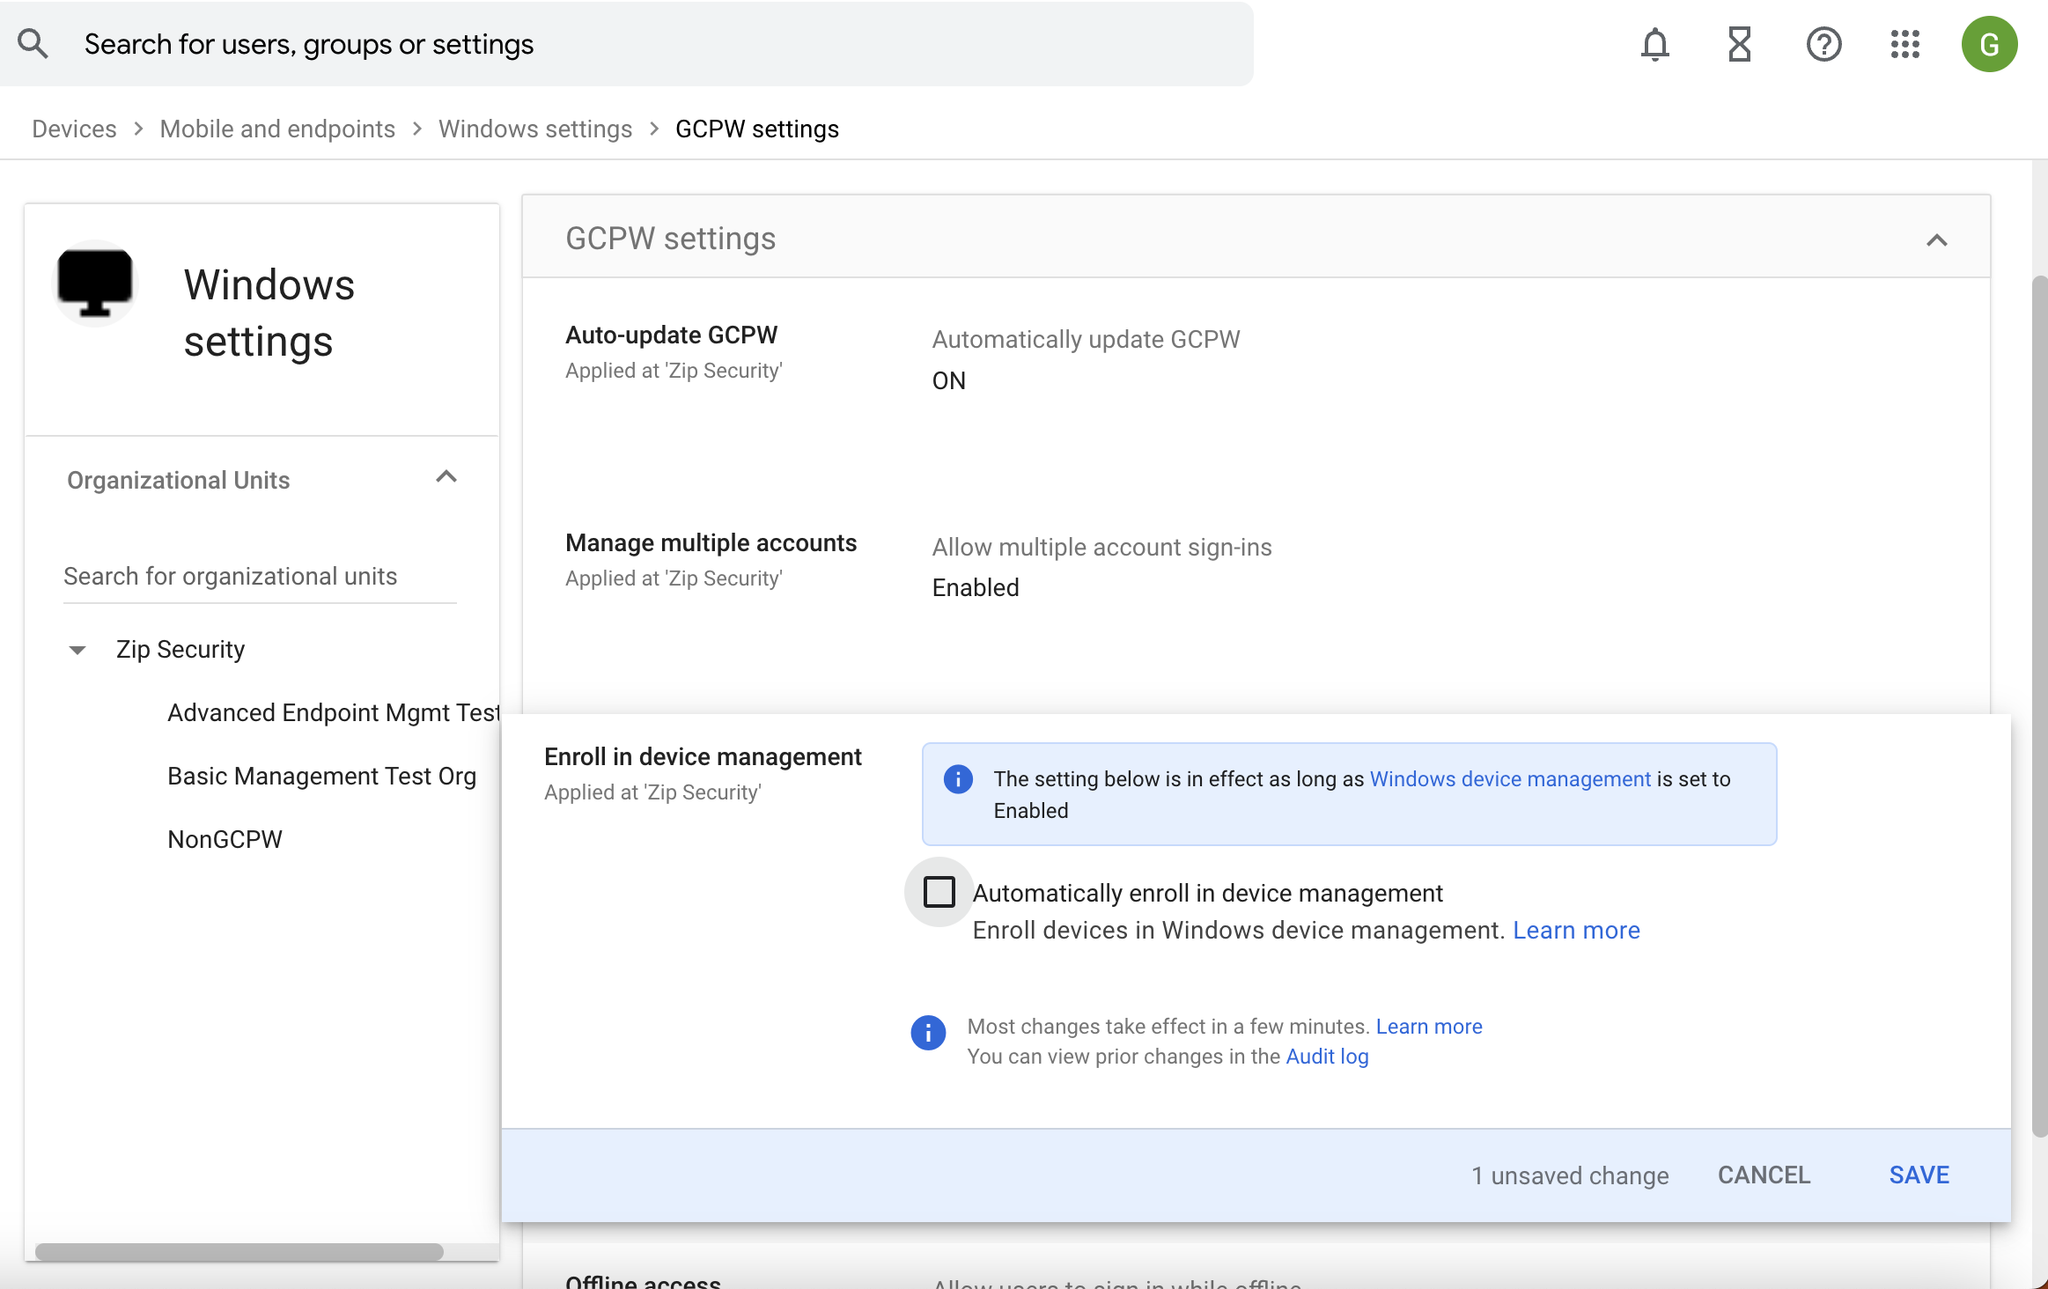Screen dimensions: 2048x1289
Task: Click the CANCEL button
Action: pyautogui.click(x=1763, y=1175)
